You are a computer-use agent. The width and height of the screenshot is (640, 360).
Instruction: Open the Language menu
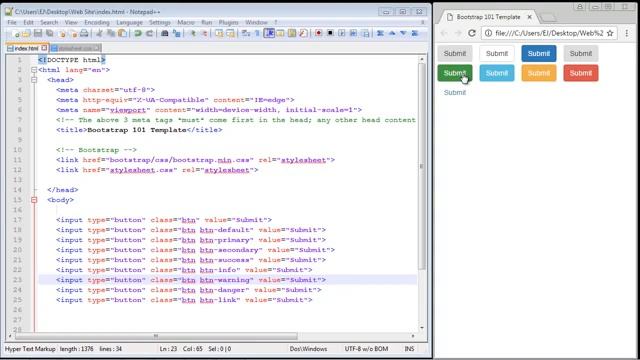[x=129, y=22]
